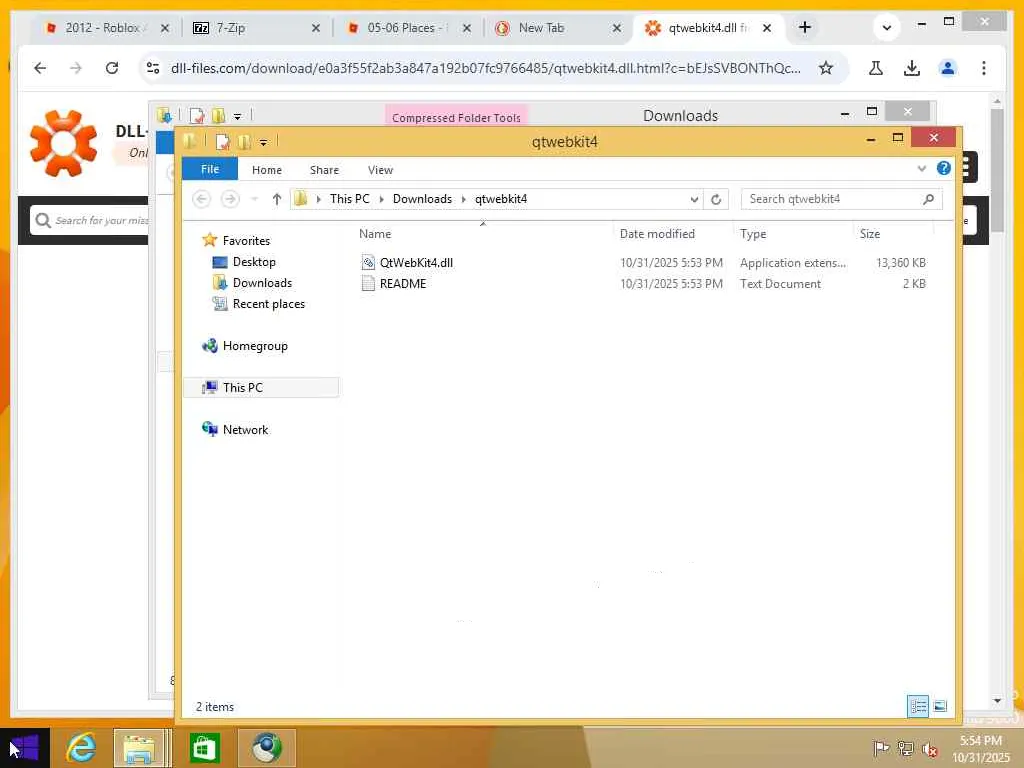Customize quick access toolbar dropdown
Viewport: 1024px width, 768px height.
click(x=263, y=142)
